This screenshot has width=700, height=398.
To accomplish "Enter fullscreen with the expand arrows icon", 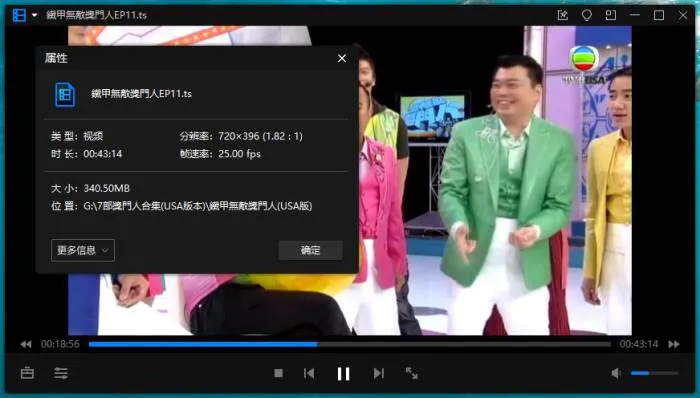I will pos(412,373).
